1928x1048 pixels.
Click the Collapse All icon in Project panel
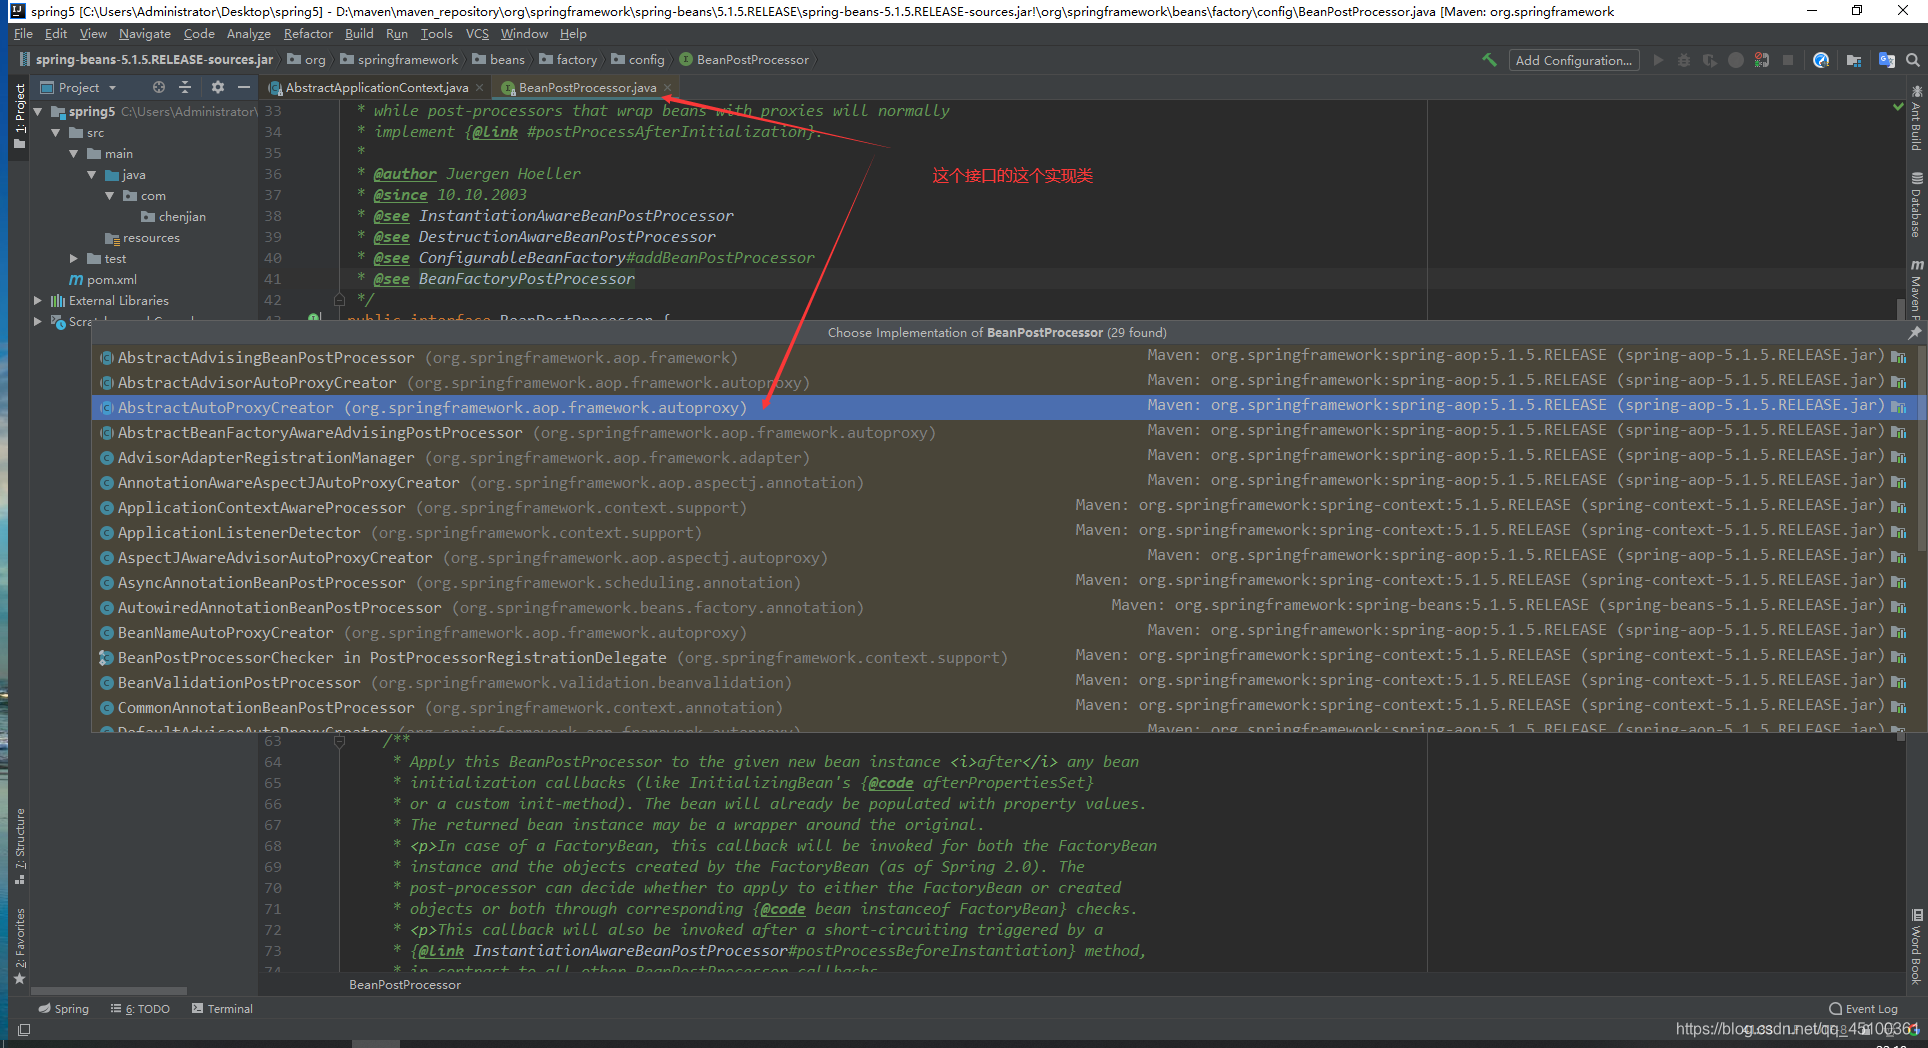tap(184, 87)
